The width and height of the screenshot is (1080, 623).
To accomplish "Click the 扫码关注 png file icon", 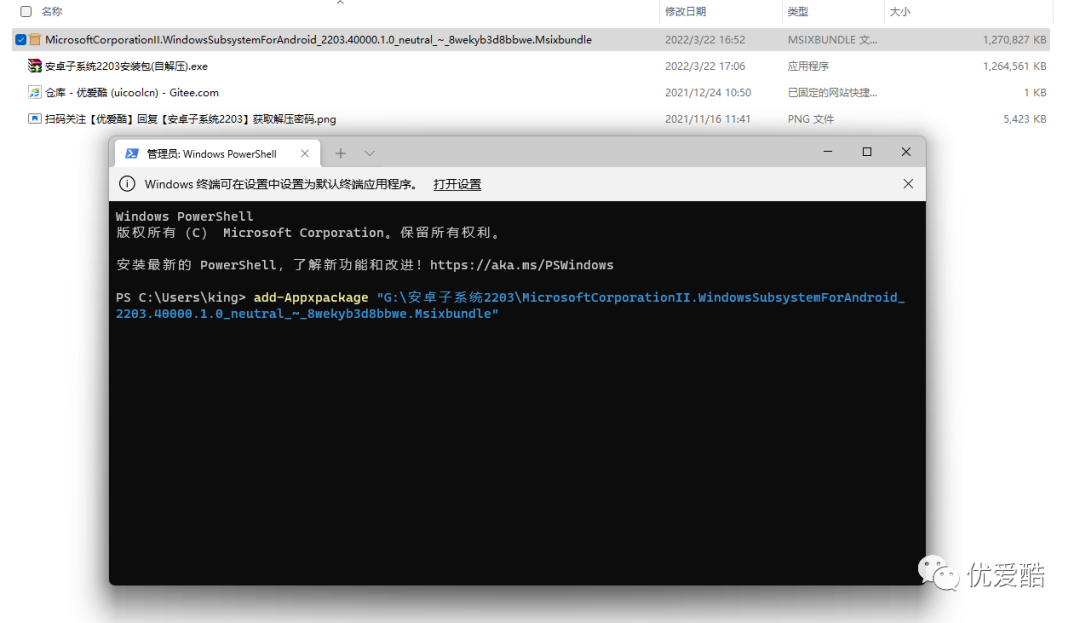I will point(34,118).
